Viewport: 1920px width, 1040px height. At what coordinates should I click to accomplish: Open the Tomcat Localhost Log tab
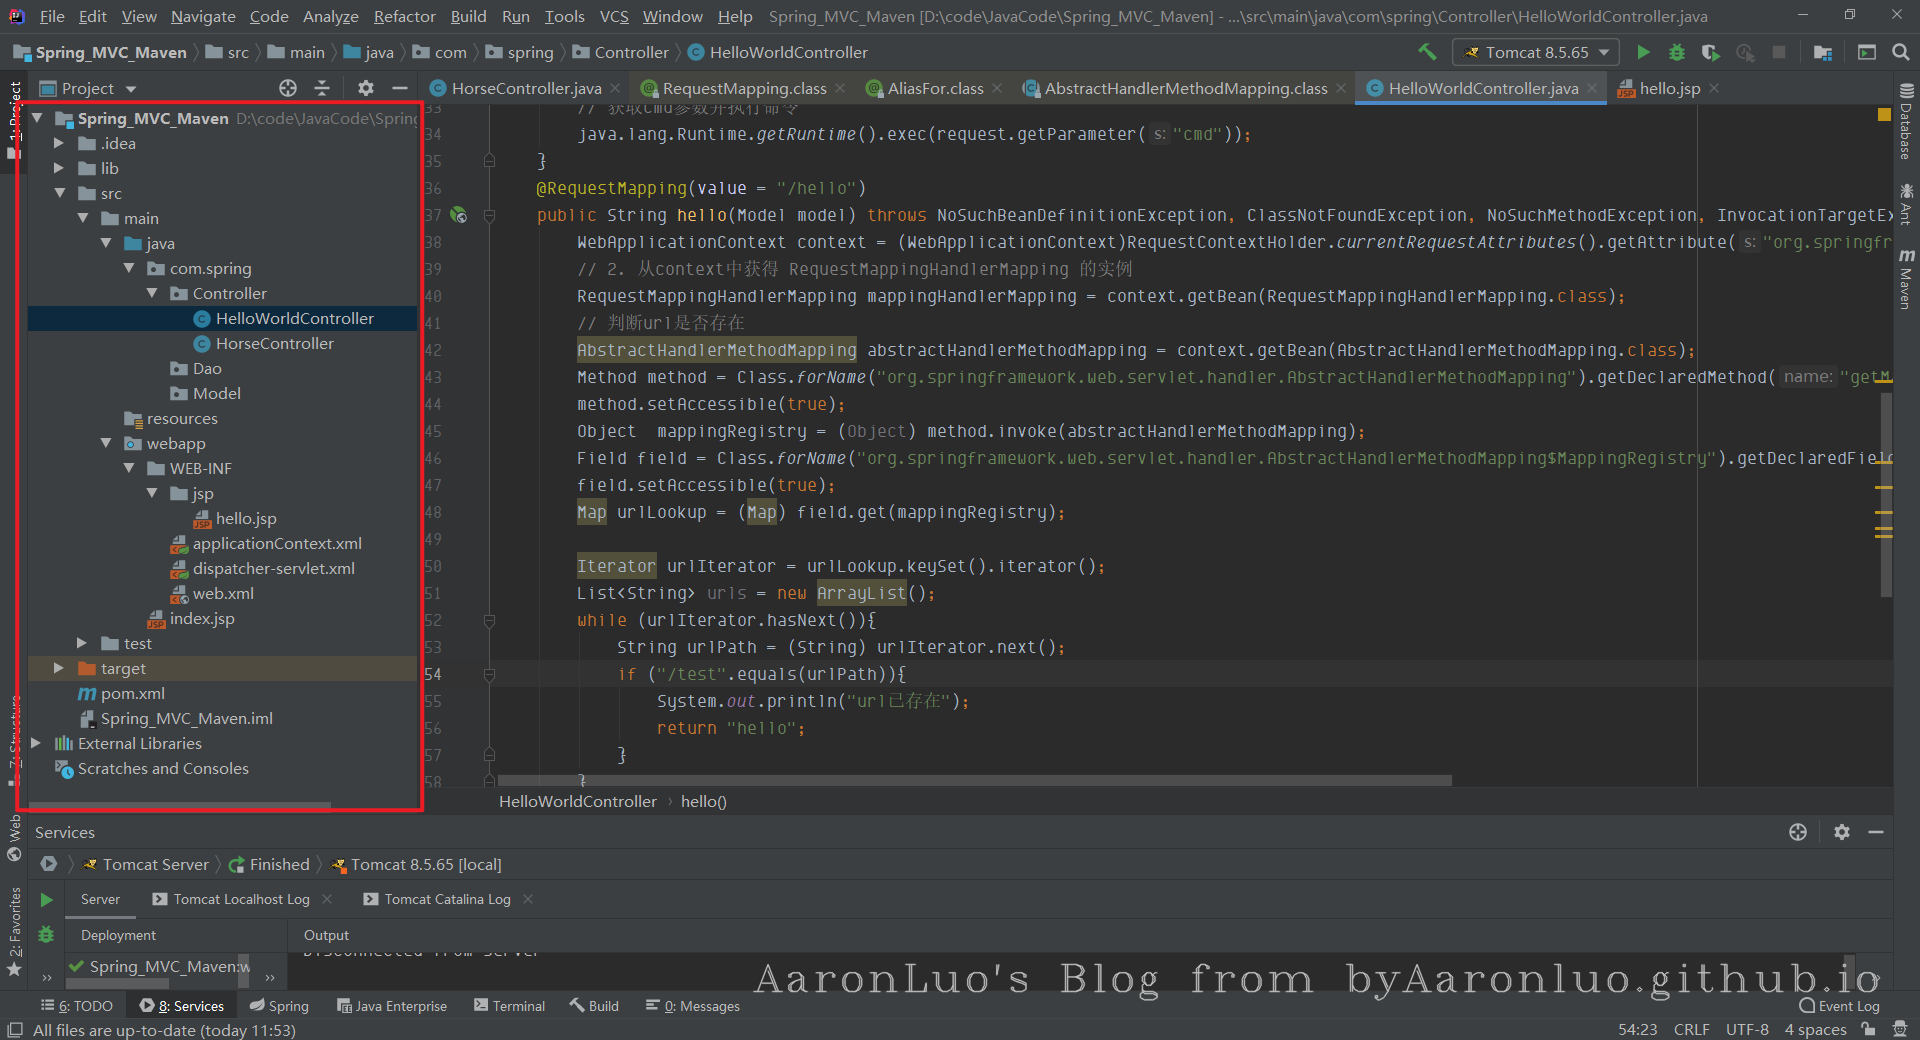pos(241,899)
